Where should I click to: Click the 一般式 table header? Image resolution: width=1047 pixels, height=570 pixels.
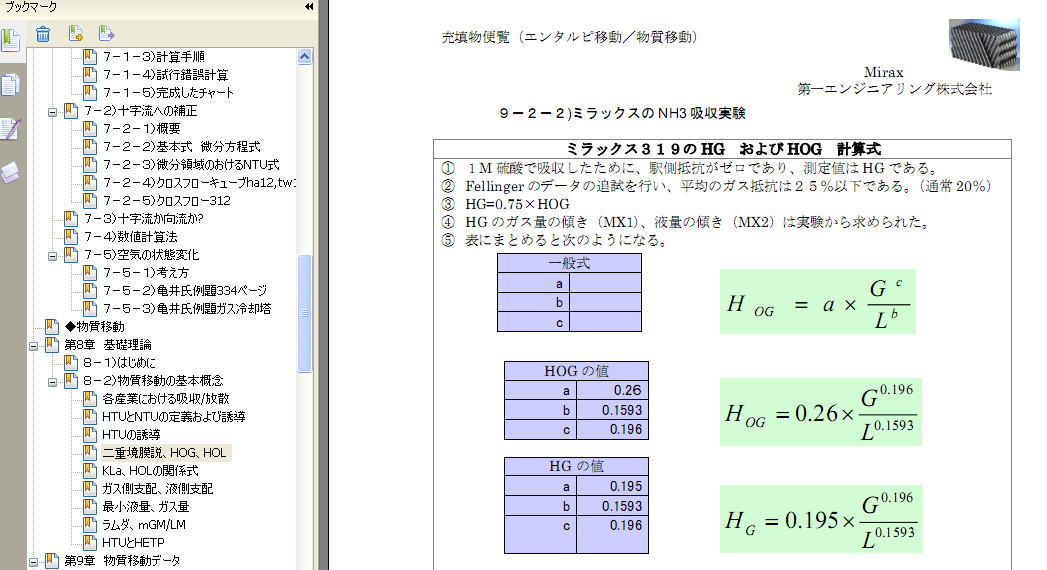coord(569,263)
